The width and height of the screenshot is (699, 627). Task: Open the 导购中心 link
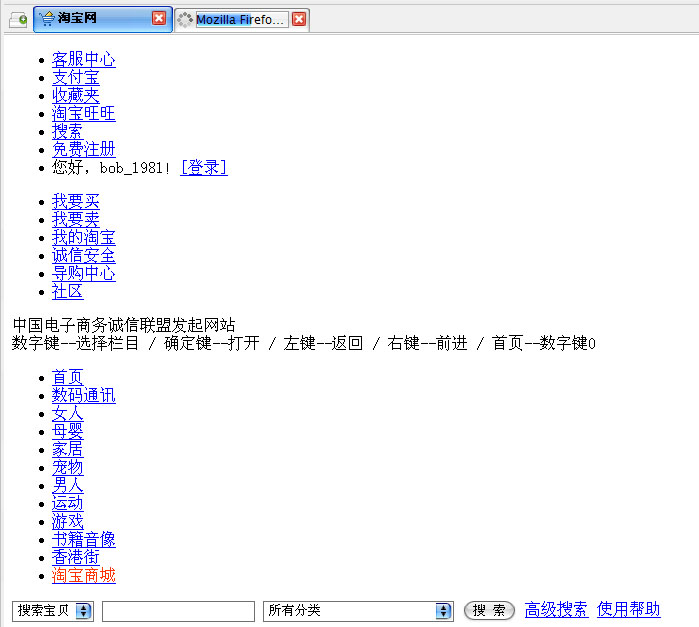[84, 273]
